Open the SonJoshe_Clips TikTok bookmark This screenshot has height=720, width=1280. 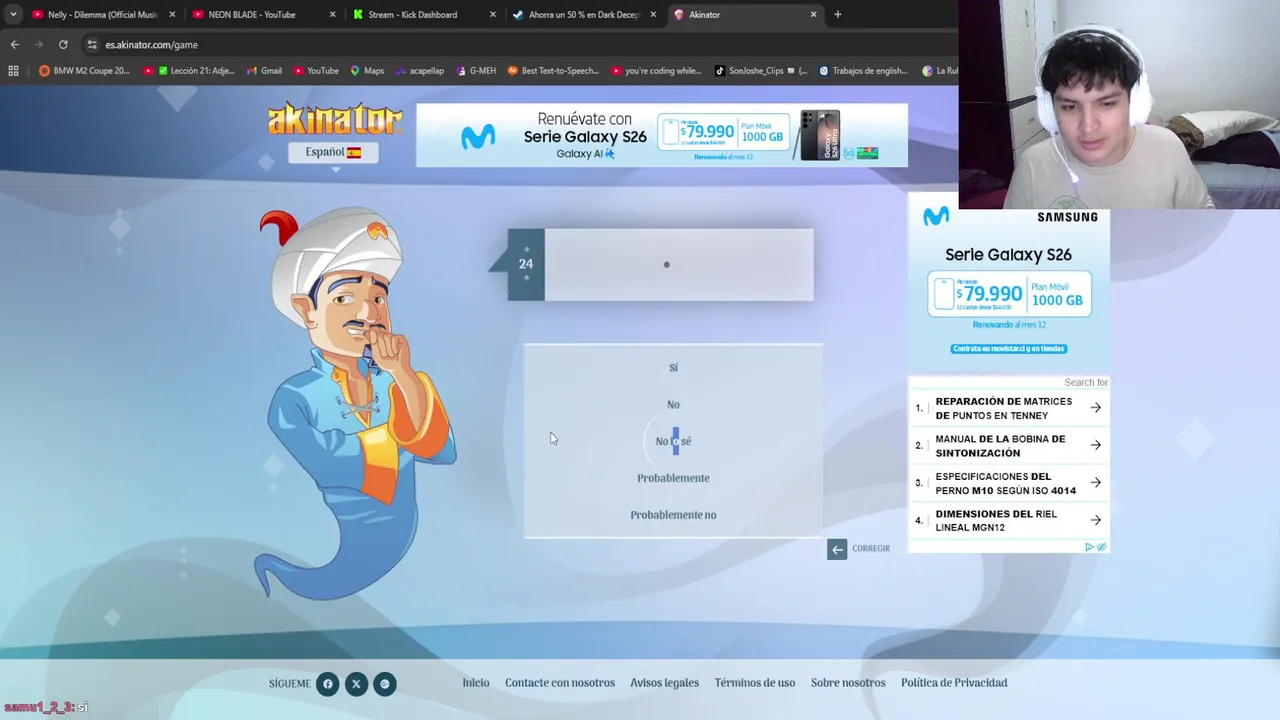click(762, 71)
